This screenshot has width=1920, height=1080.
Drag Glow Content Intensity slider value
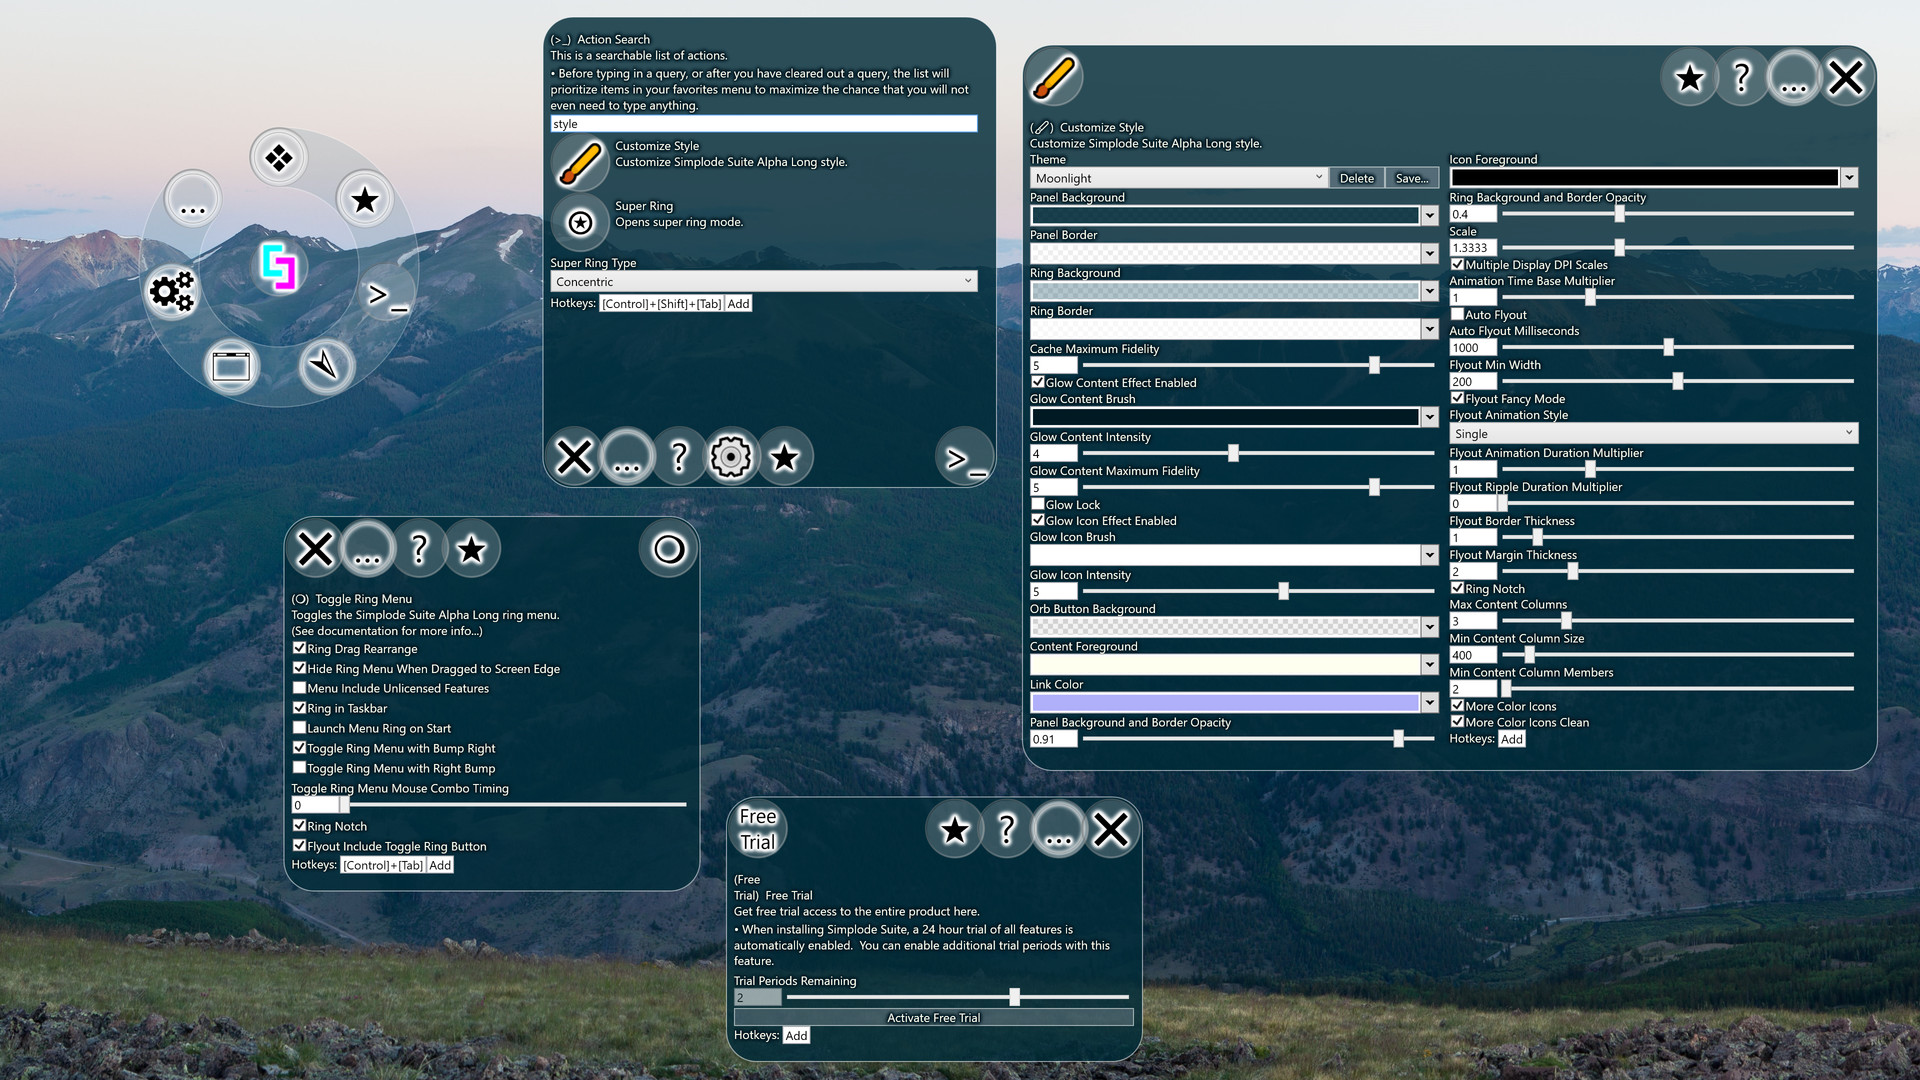click(x=1232, y=454)
